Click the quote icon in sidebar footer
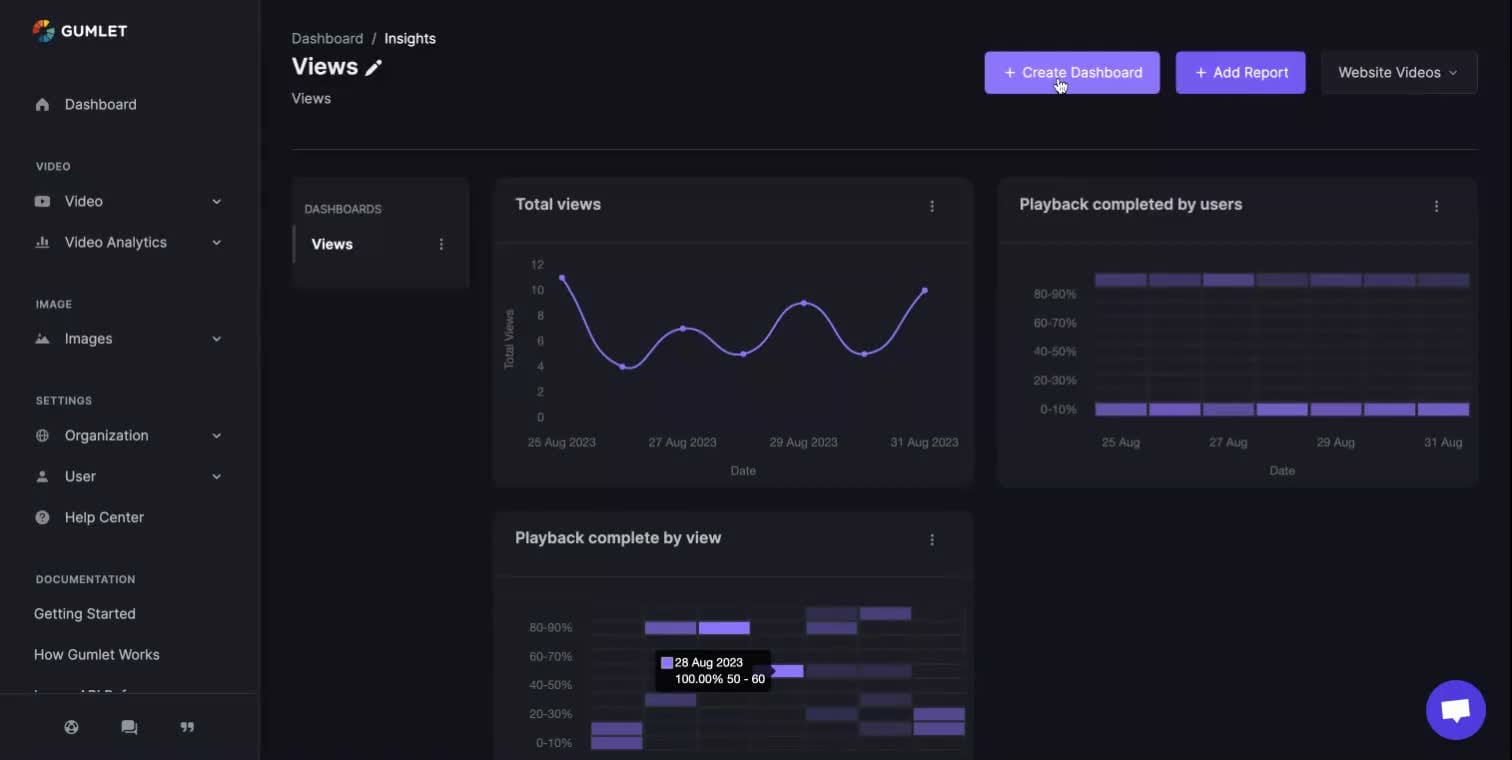The image size is (1512, 760). [187, 727]
